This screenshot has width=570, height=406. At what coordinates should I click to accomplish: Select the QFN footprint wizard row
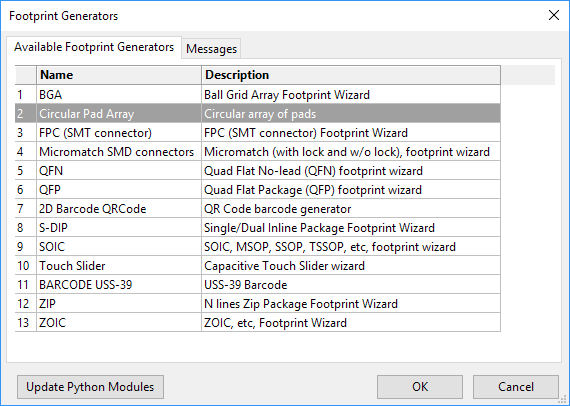tap(258, 171)
